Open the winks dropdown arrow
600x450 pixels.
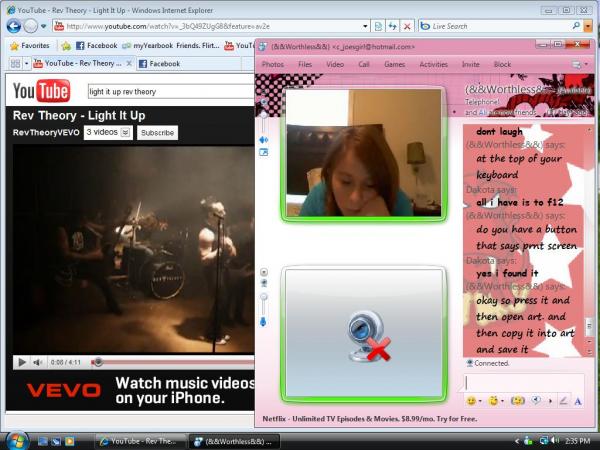tap(502, 401)
